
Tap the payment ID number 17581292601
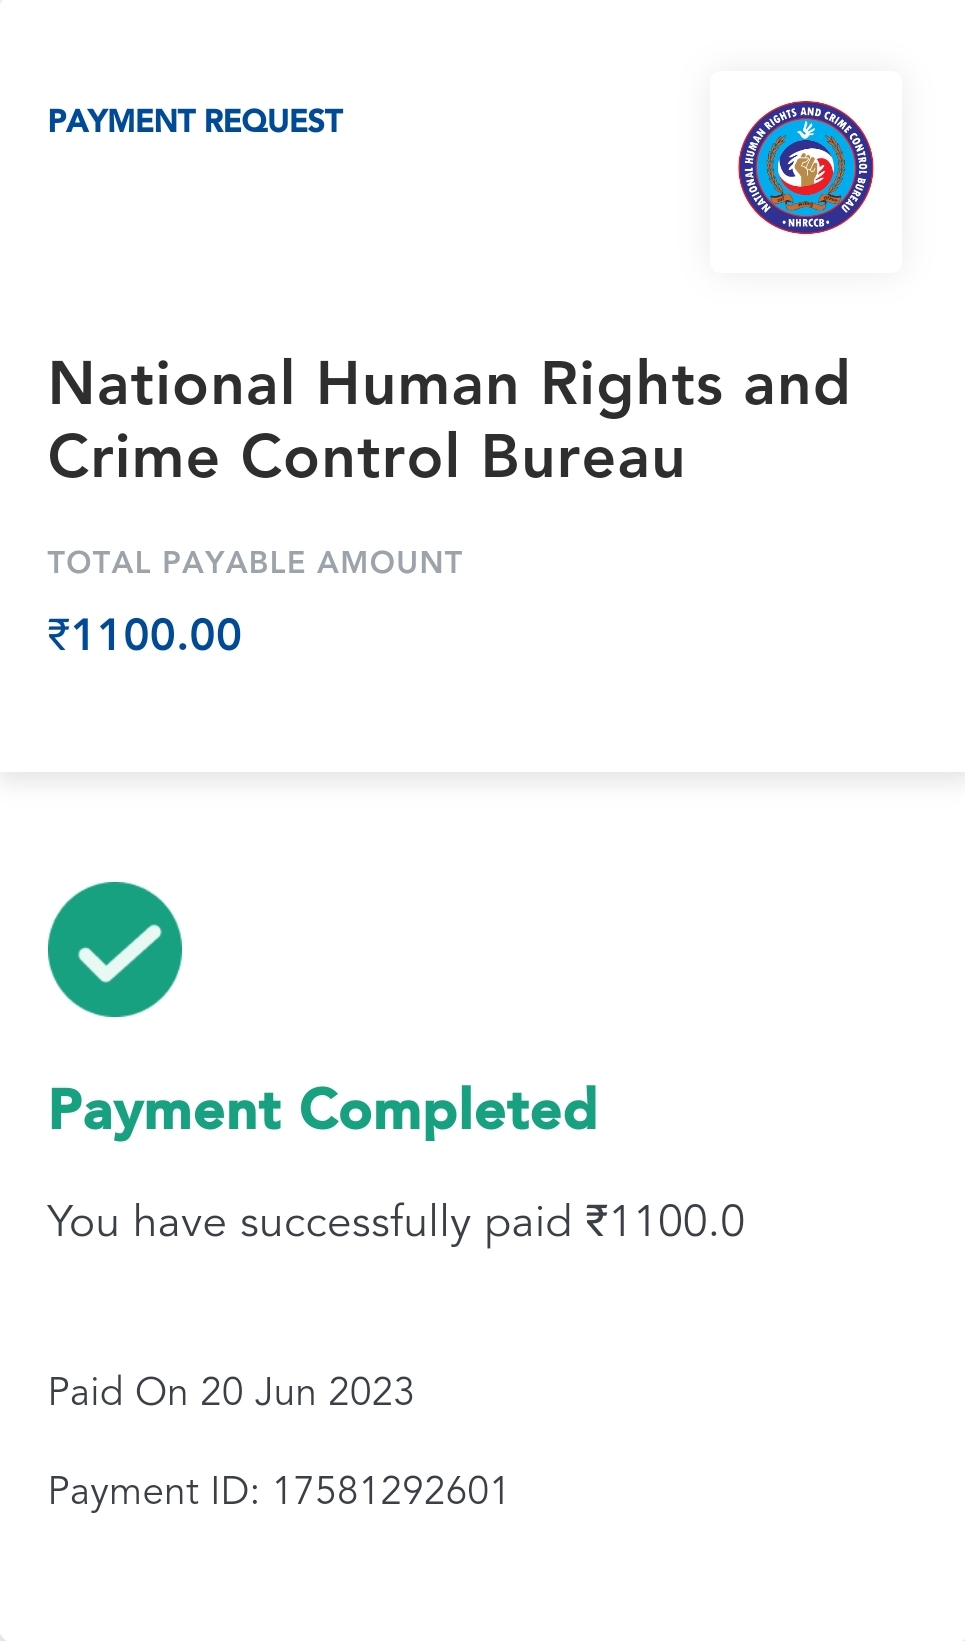point(390,1491)
